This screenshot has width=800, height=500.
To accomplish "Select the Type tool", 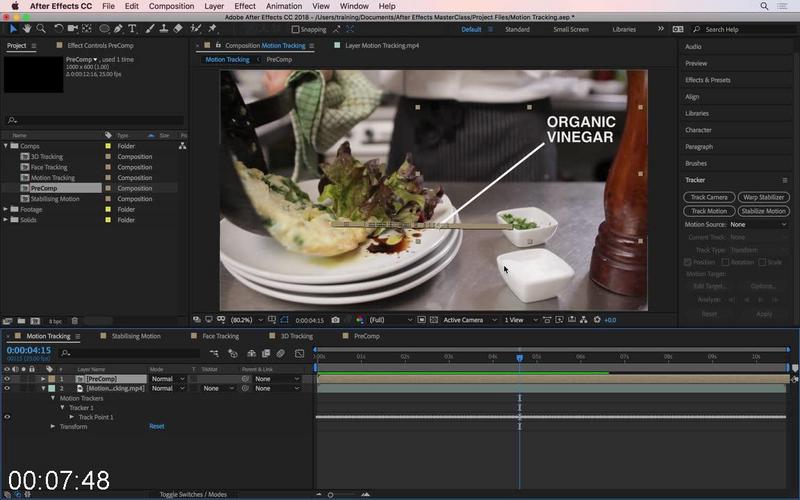I will click(x=132, y=29).
